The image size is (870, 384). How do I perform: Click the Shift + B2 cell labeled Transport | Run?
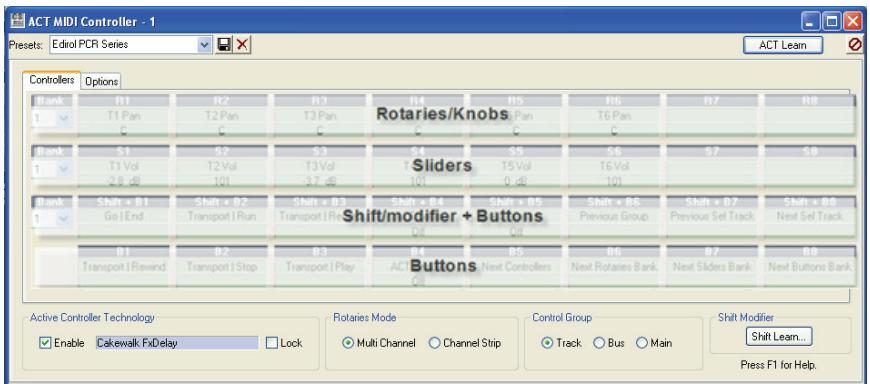[222, 217]
